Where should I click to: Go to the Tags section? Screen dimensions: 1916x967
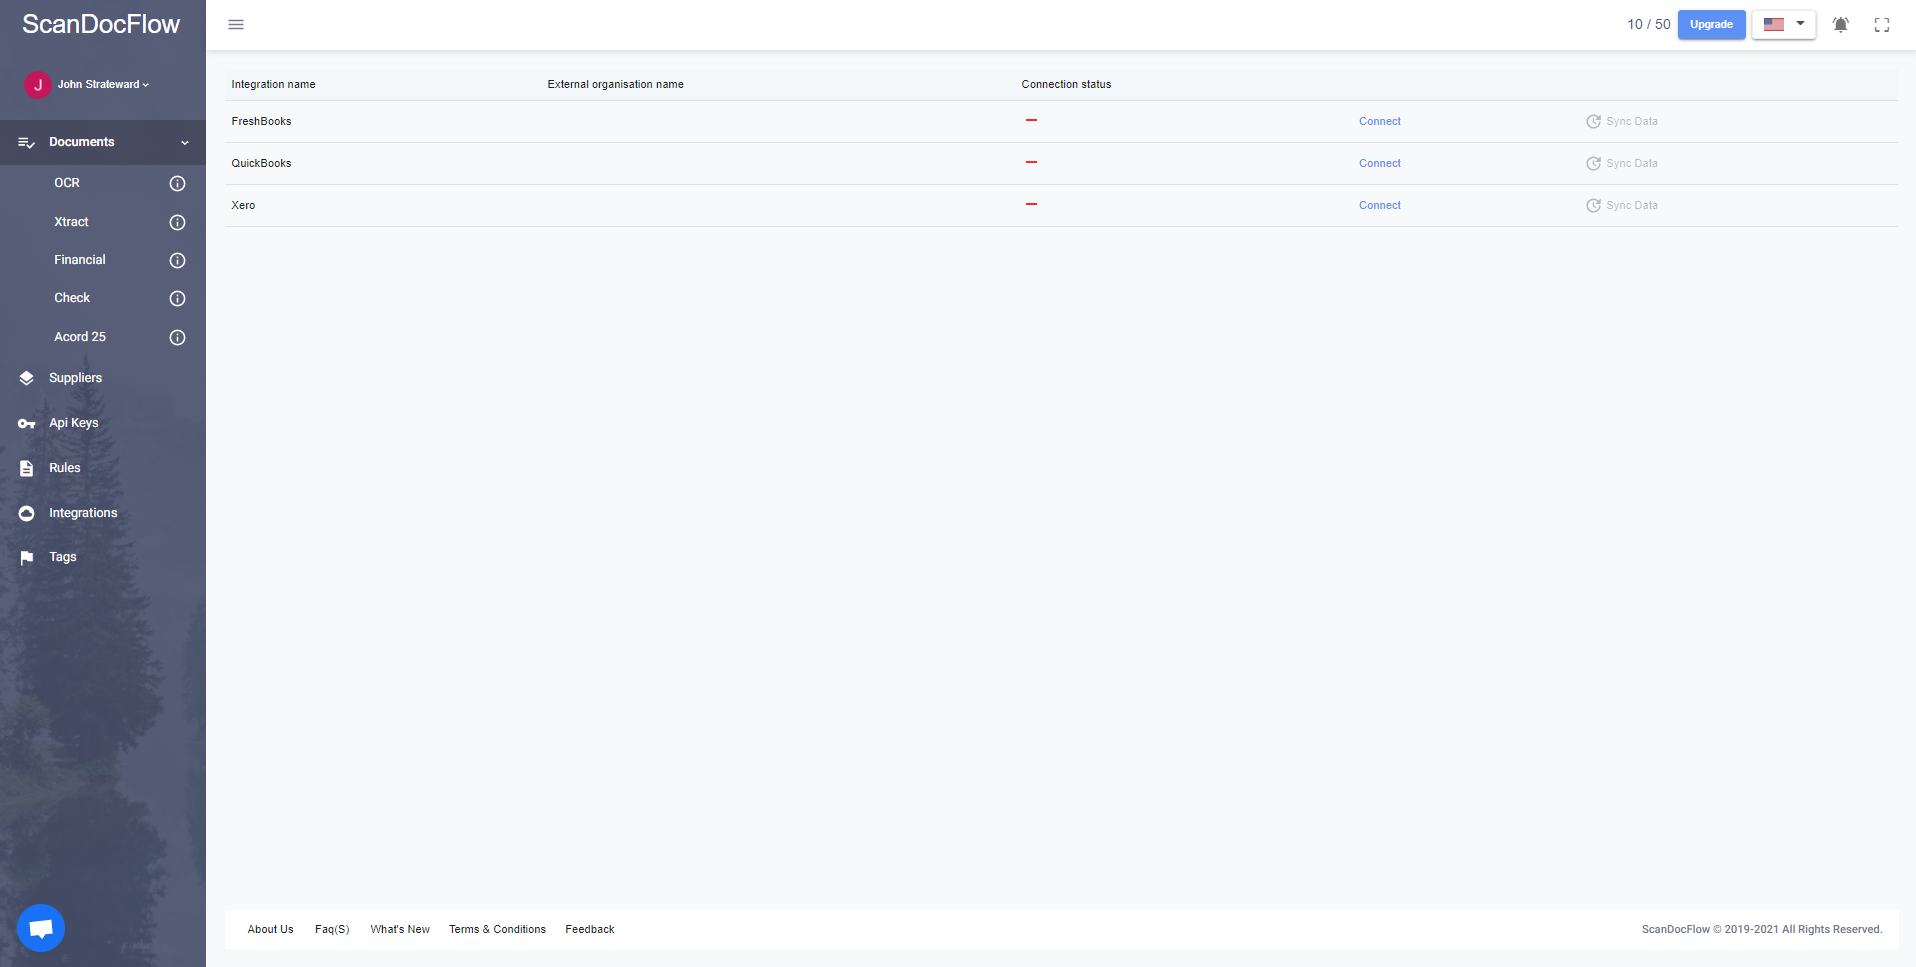(63, 557)
